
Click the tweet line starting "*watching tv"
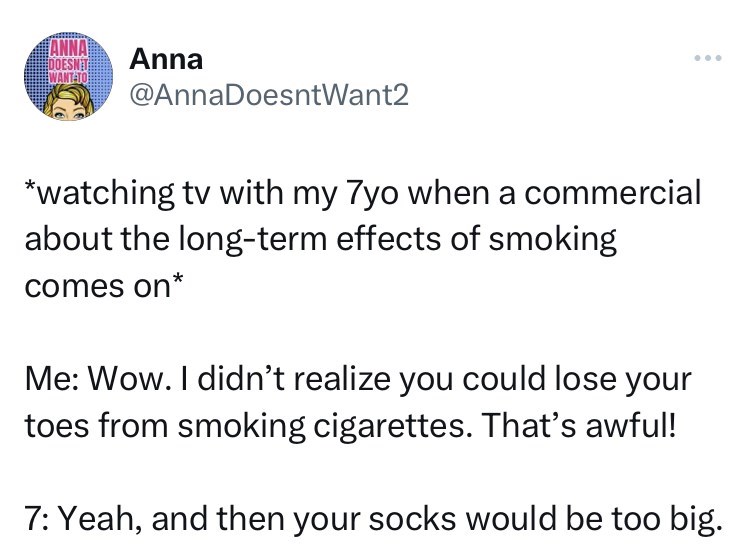362,192
